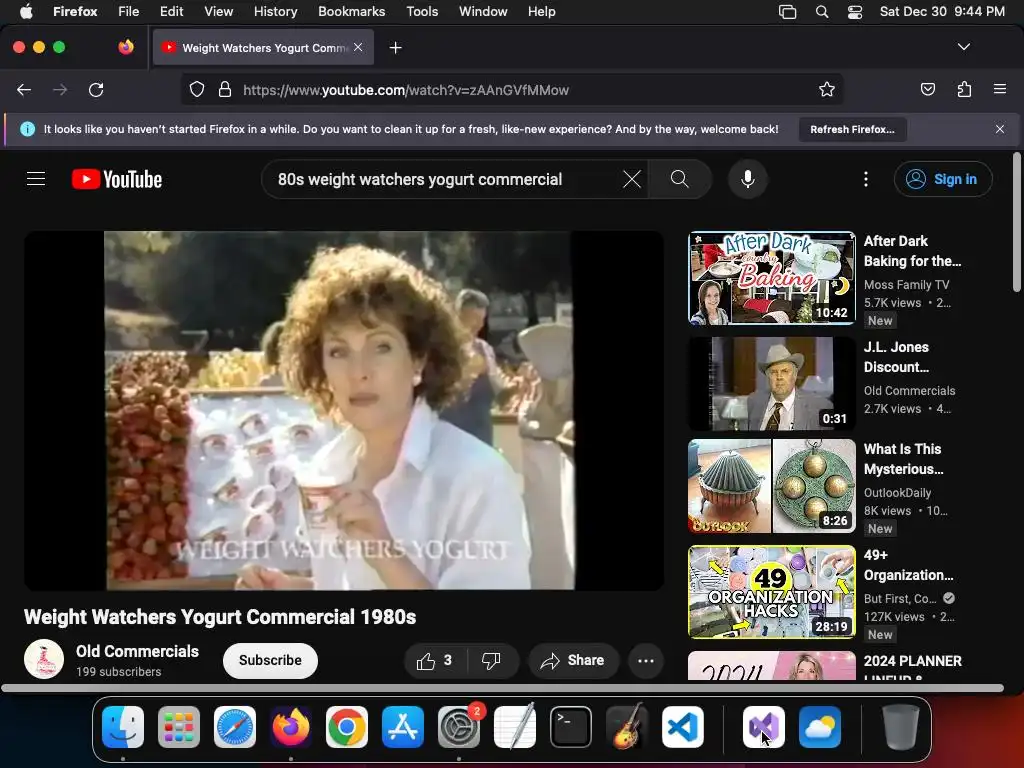Open Firefox application hamburger menu
This screenshot has height=768, width=1024.
coord(1000,89)
